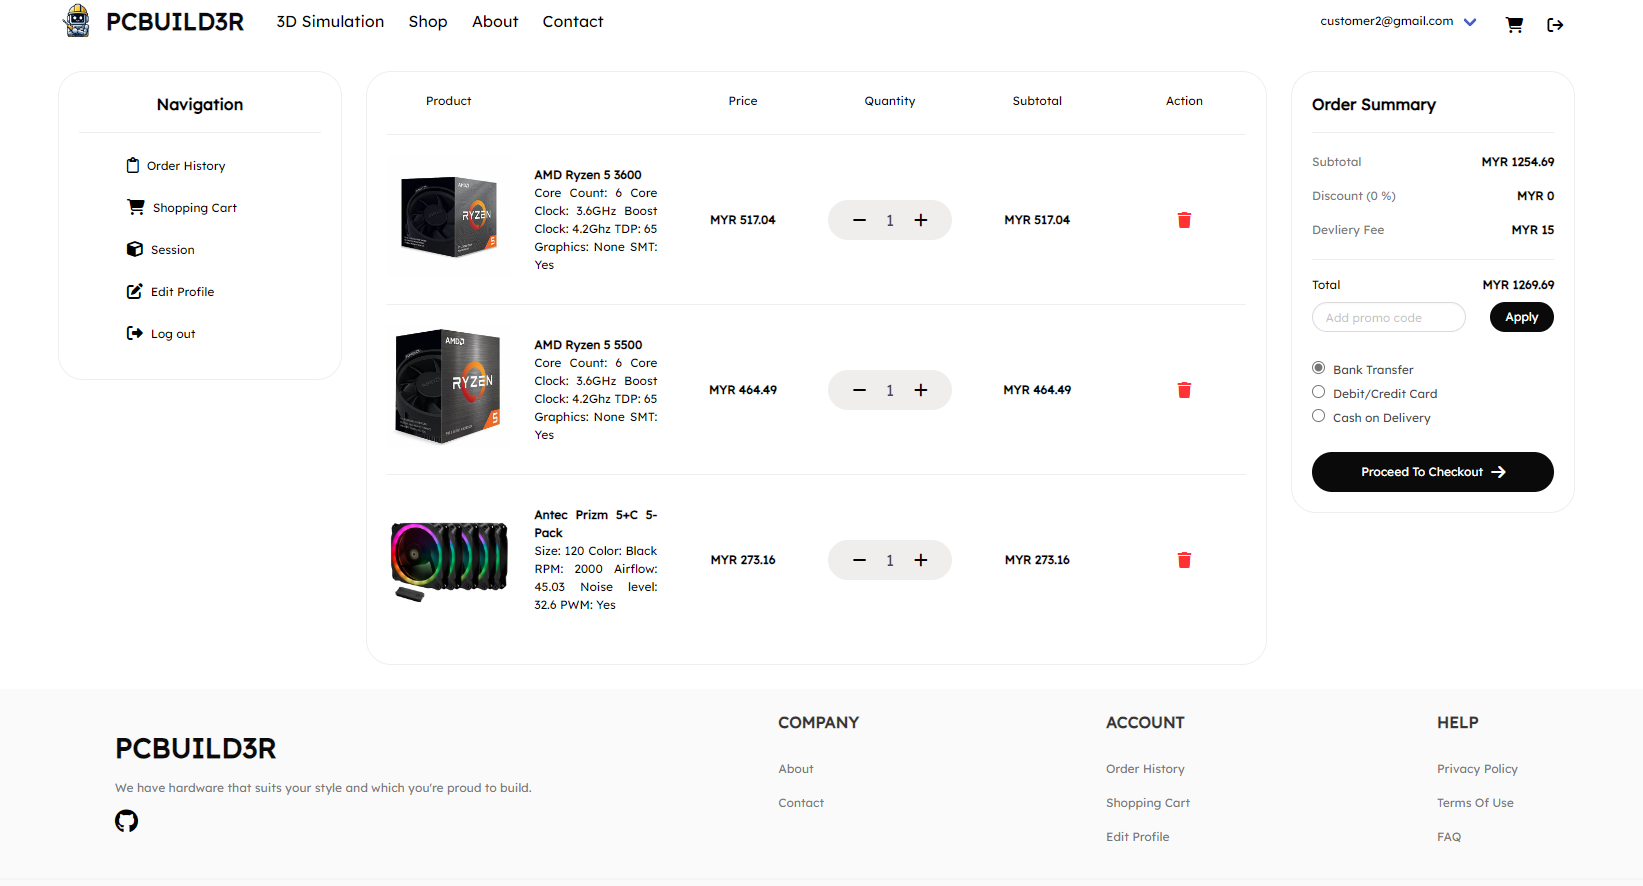1643x886 pixels.
Task: Open the shopping cart icon in header
Action: 1514,25
